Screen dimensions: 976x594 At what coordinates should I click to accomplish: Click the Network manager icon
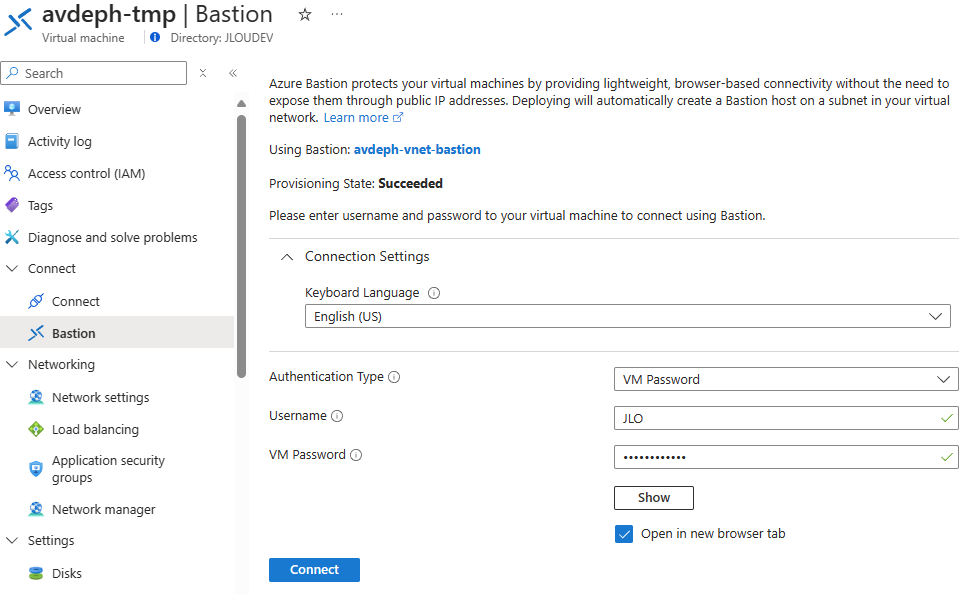(x=36, y=509)
